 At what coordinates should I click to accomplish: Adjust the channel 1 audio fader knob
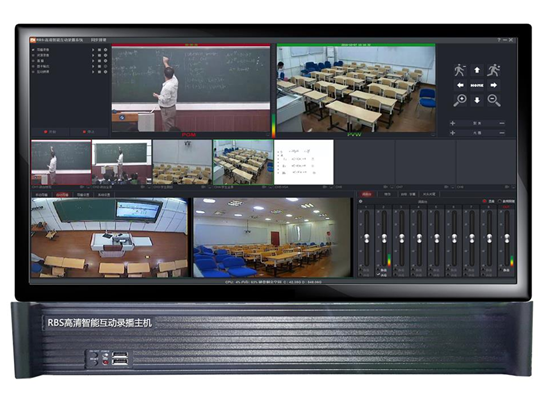pos(367,238)
